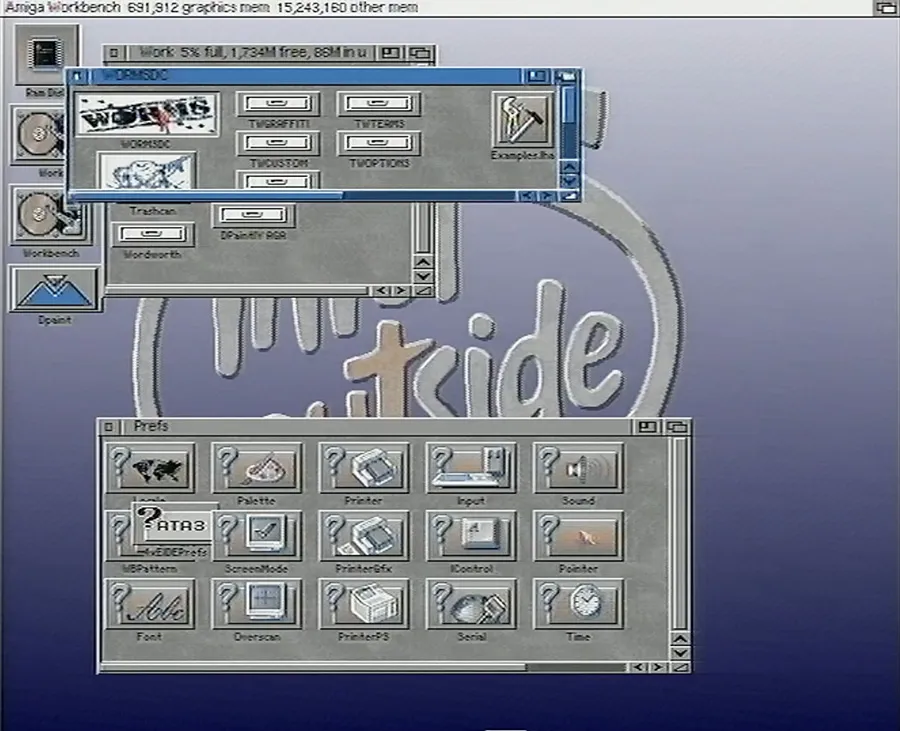Open the TWOPTIONS drawer
The image size is (900, 731).
379,143
